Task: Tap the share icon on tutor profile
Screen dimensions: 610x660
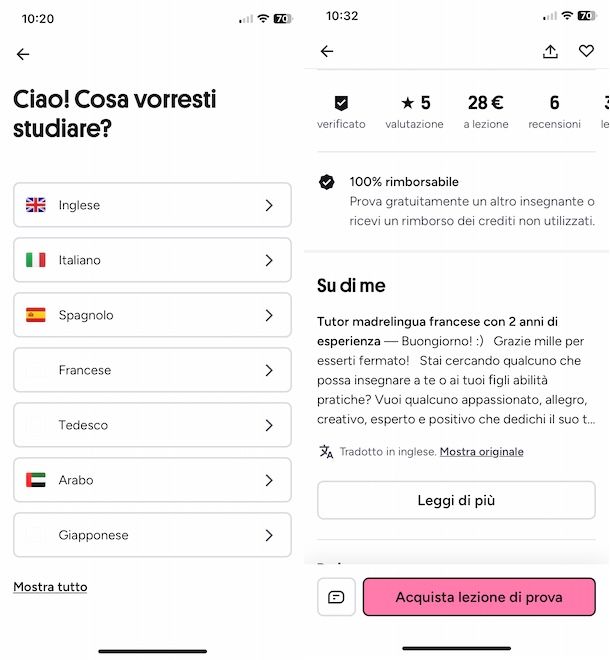Action: click(550, 51)
